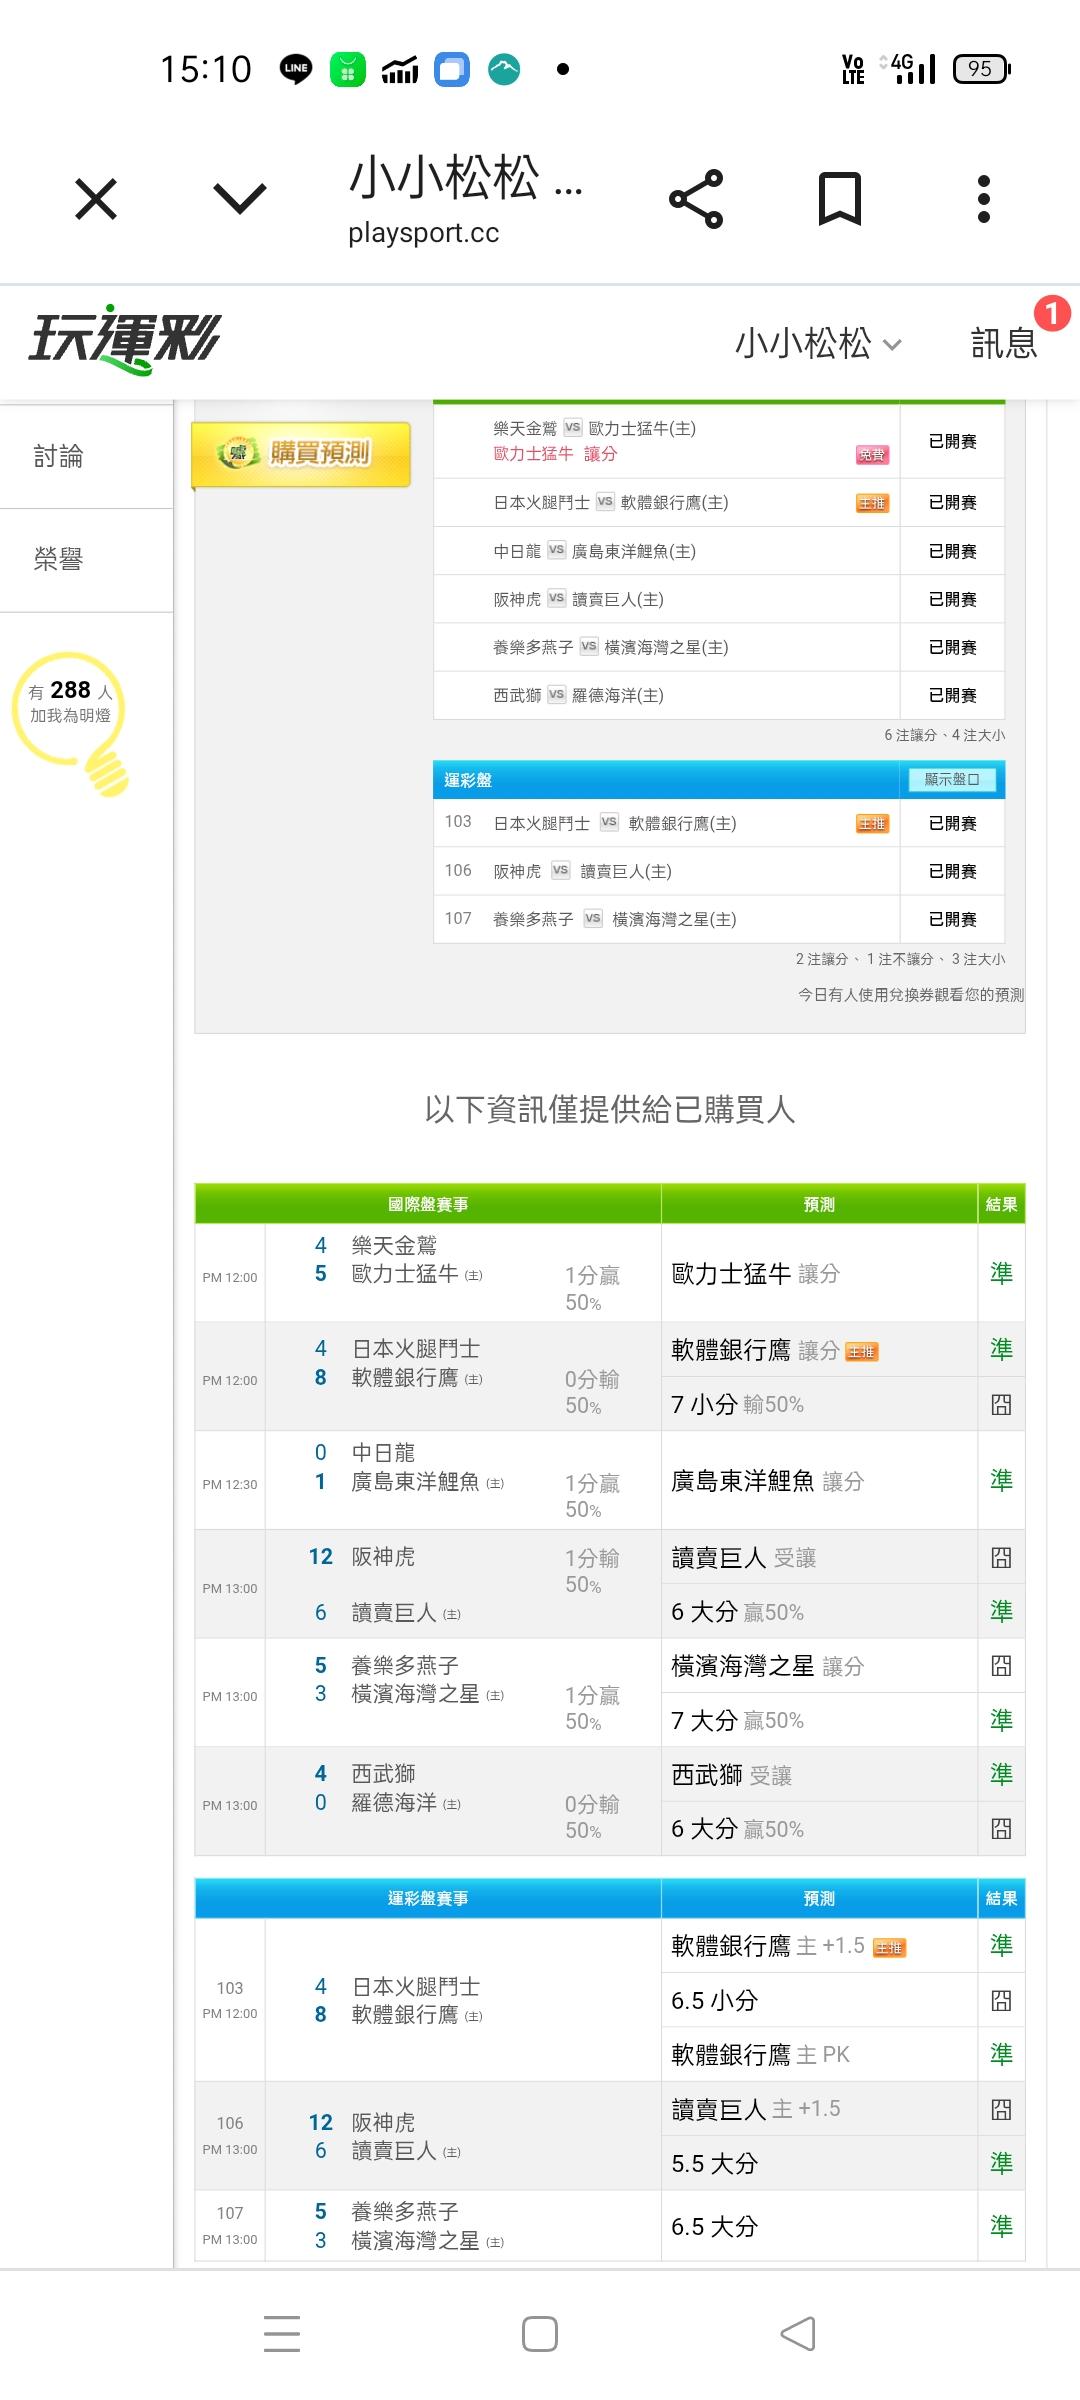The image size is (1080, 2400).
Task: Tap the Android back navigation button
Action: pyautogui.click(x=798, y=2334)
